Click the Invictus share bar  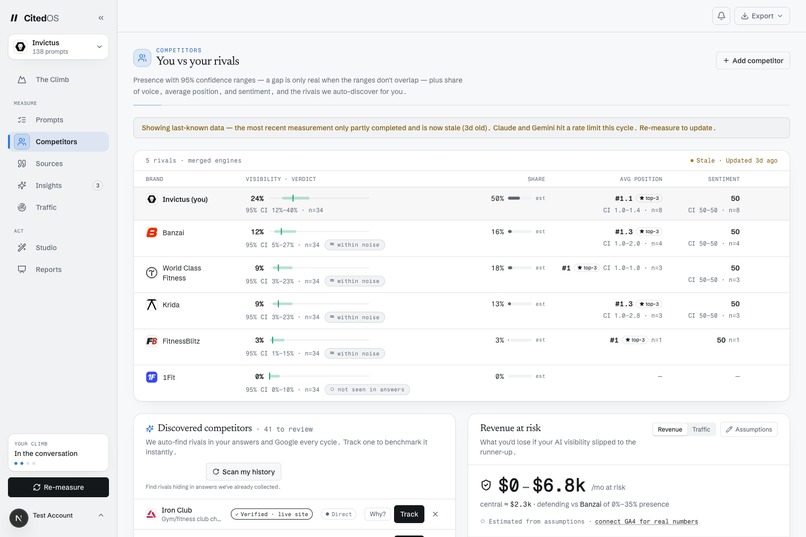(x=519, y=198)
